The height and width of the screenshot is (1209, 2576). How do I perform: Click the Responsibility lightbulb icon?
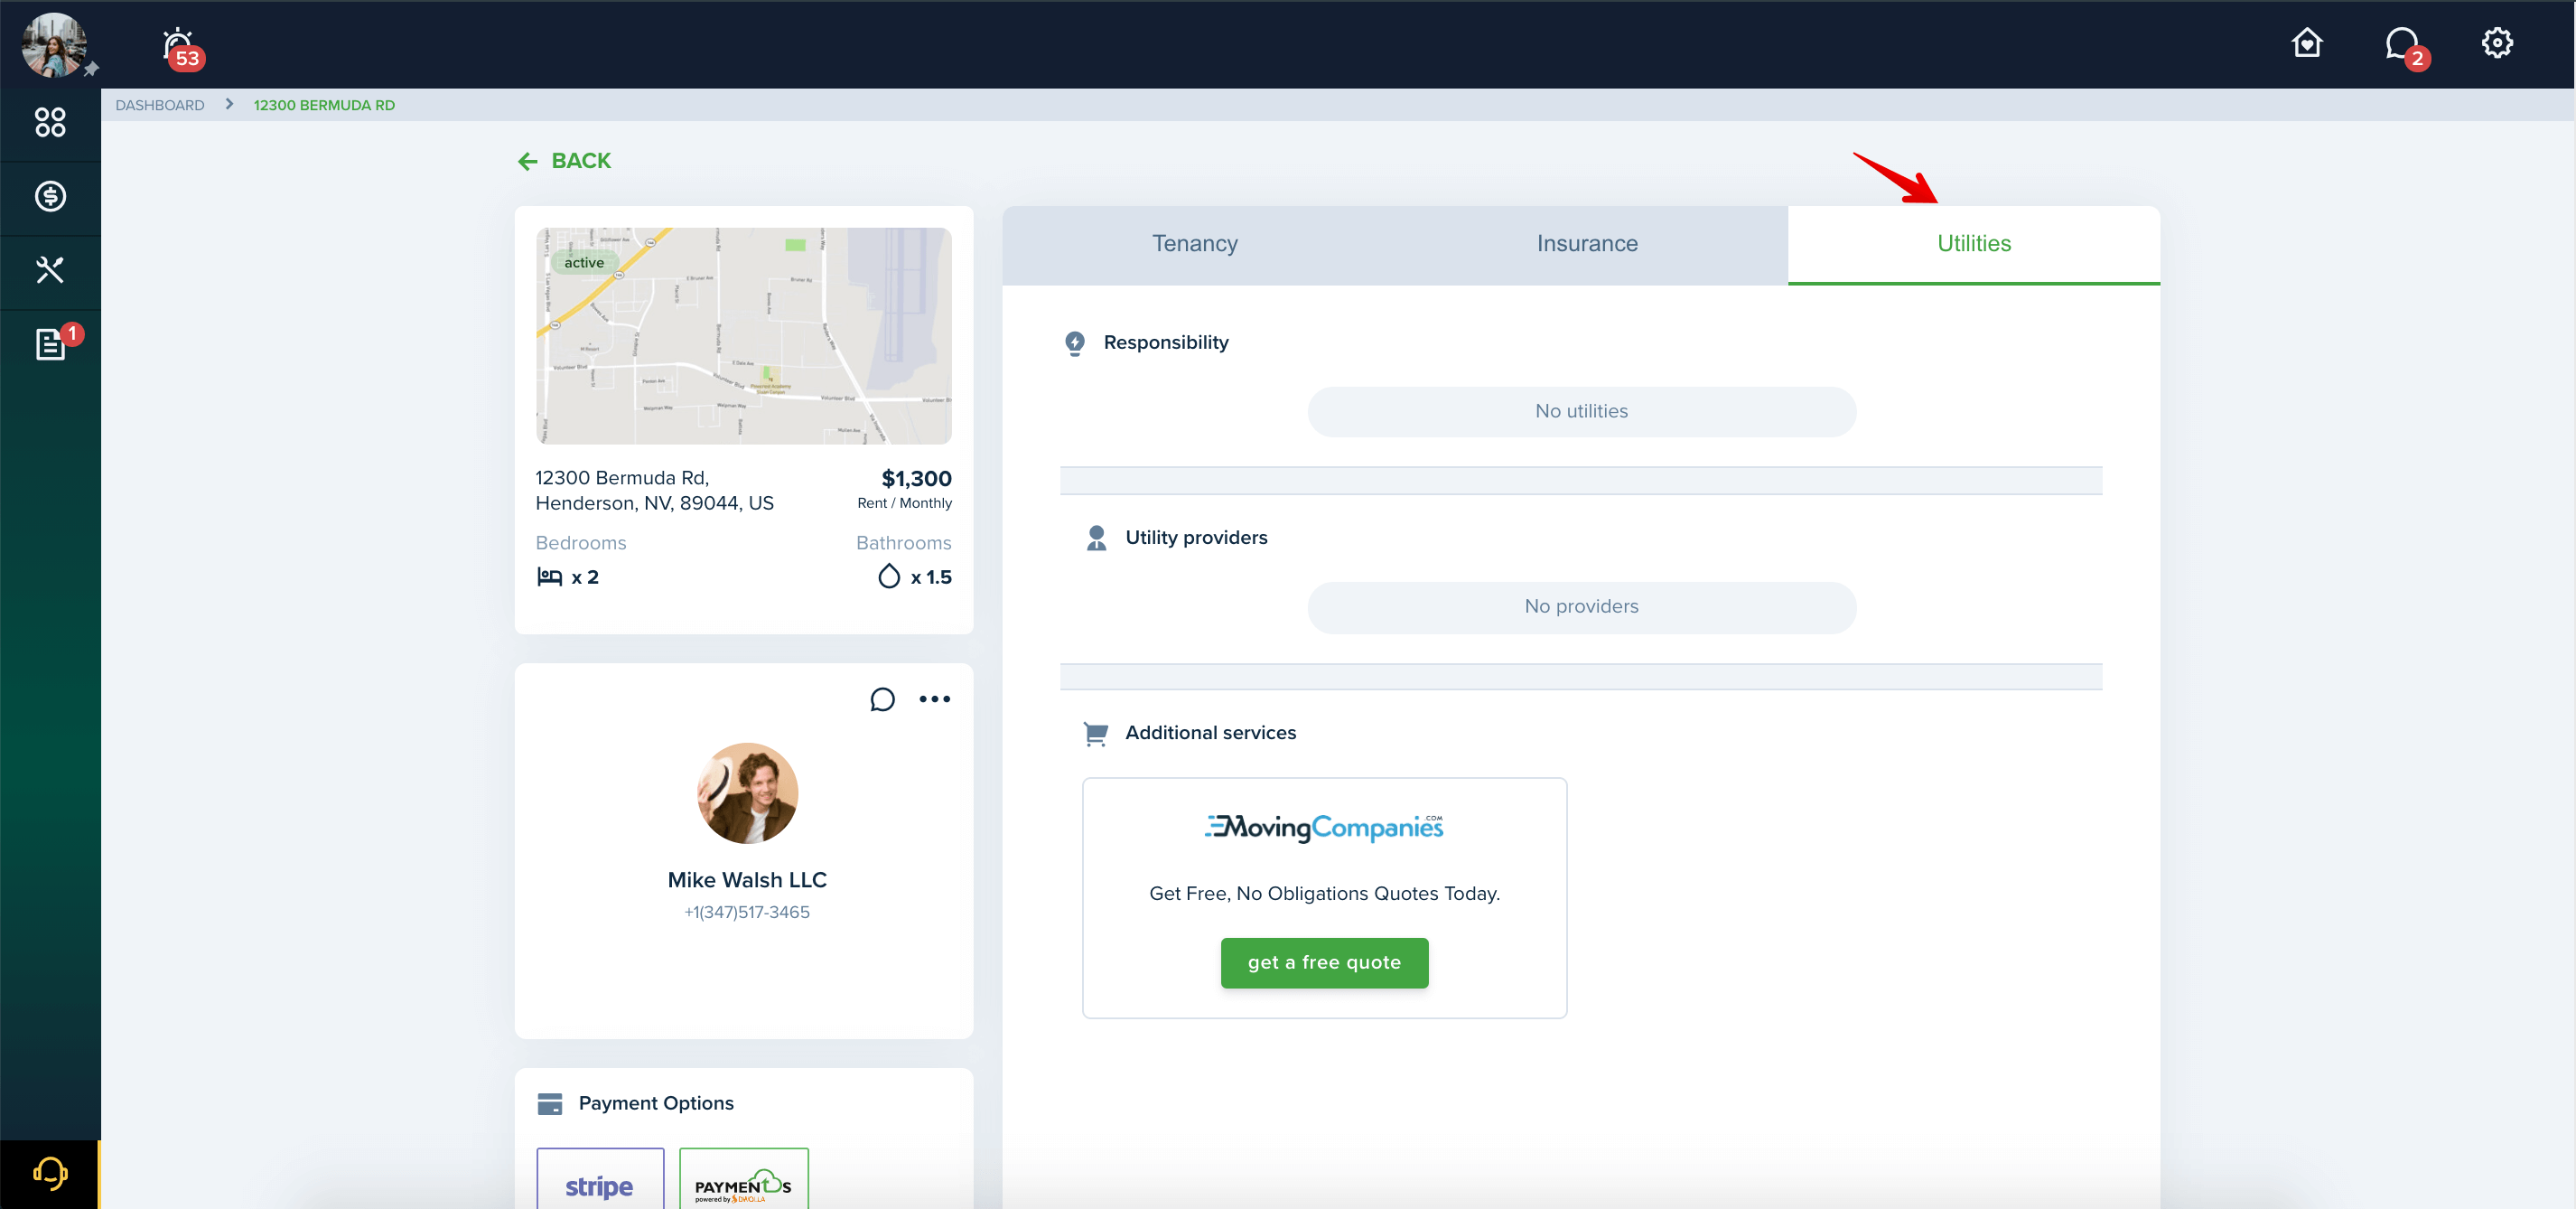point(1075,344)
